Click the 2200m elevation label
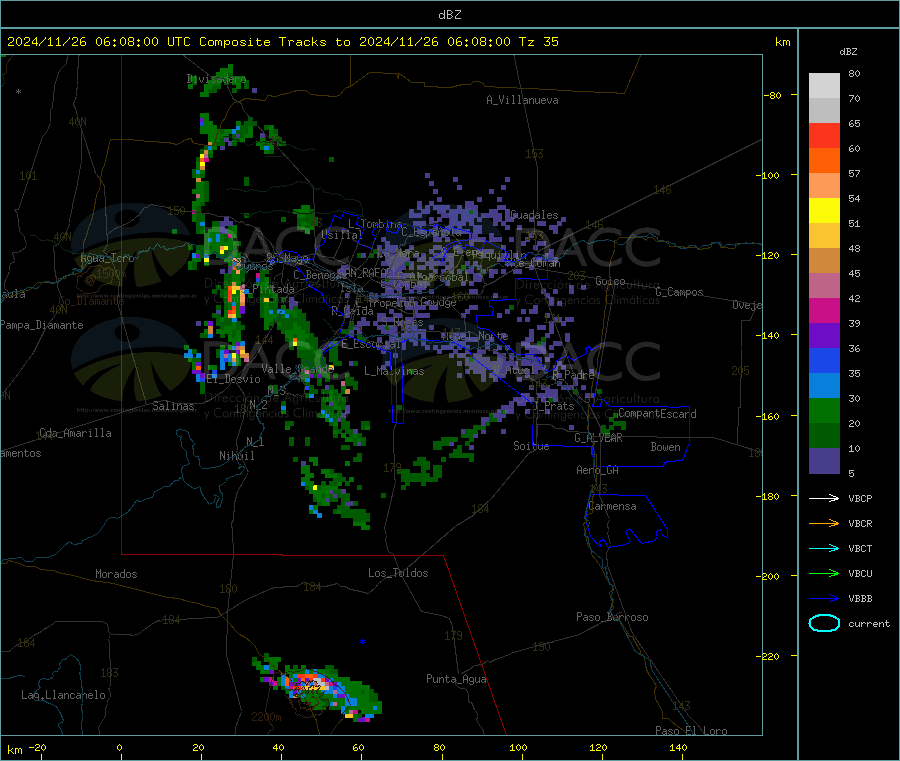The width and height of the screenshot is (900, 761). coord(266,717)
